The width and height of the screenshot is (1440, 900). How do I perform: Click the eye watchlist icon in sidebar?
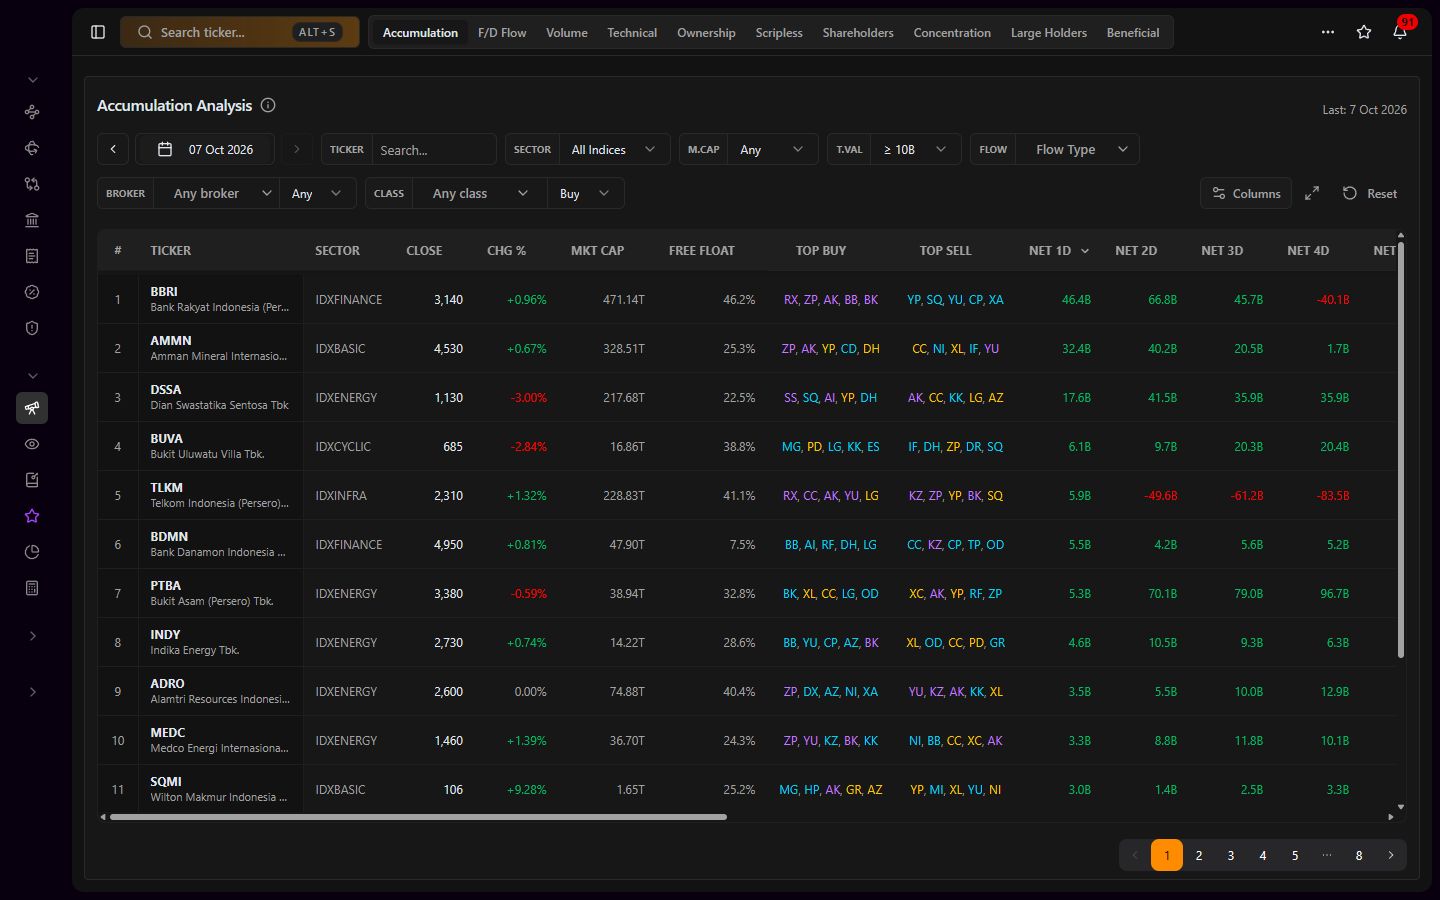click(x=32, y=444)
